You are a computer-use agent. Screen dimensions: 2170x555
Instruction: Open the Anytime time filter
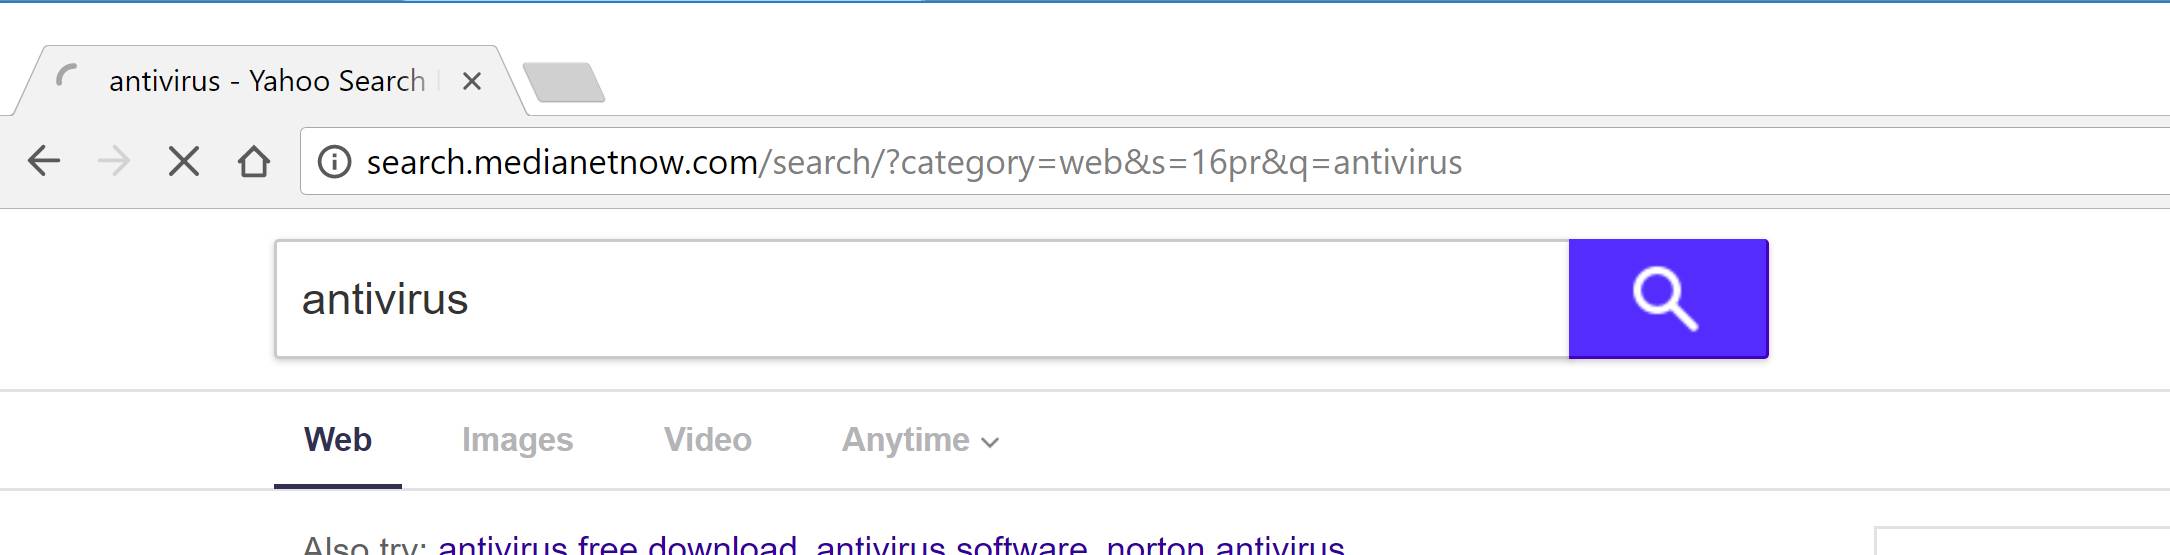[906, 440]
